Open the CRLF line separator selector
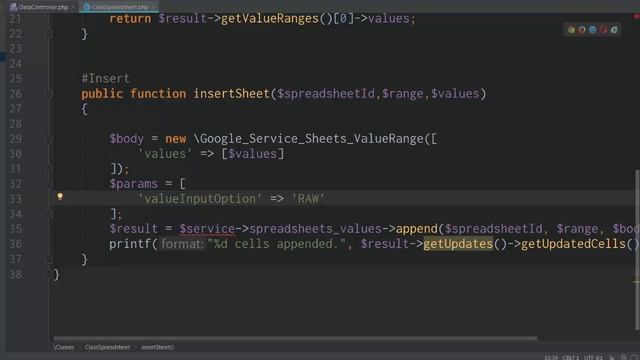This screenshot has height=360, width=640. pos(570,358)
